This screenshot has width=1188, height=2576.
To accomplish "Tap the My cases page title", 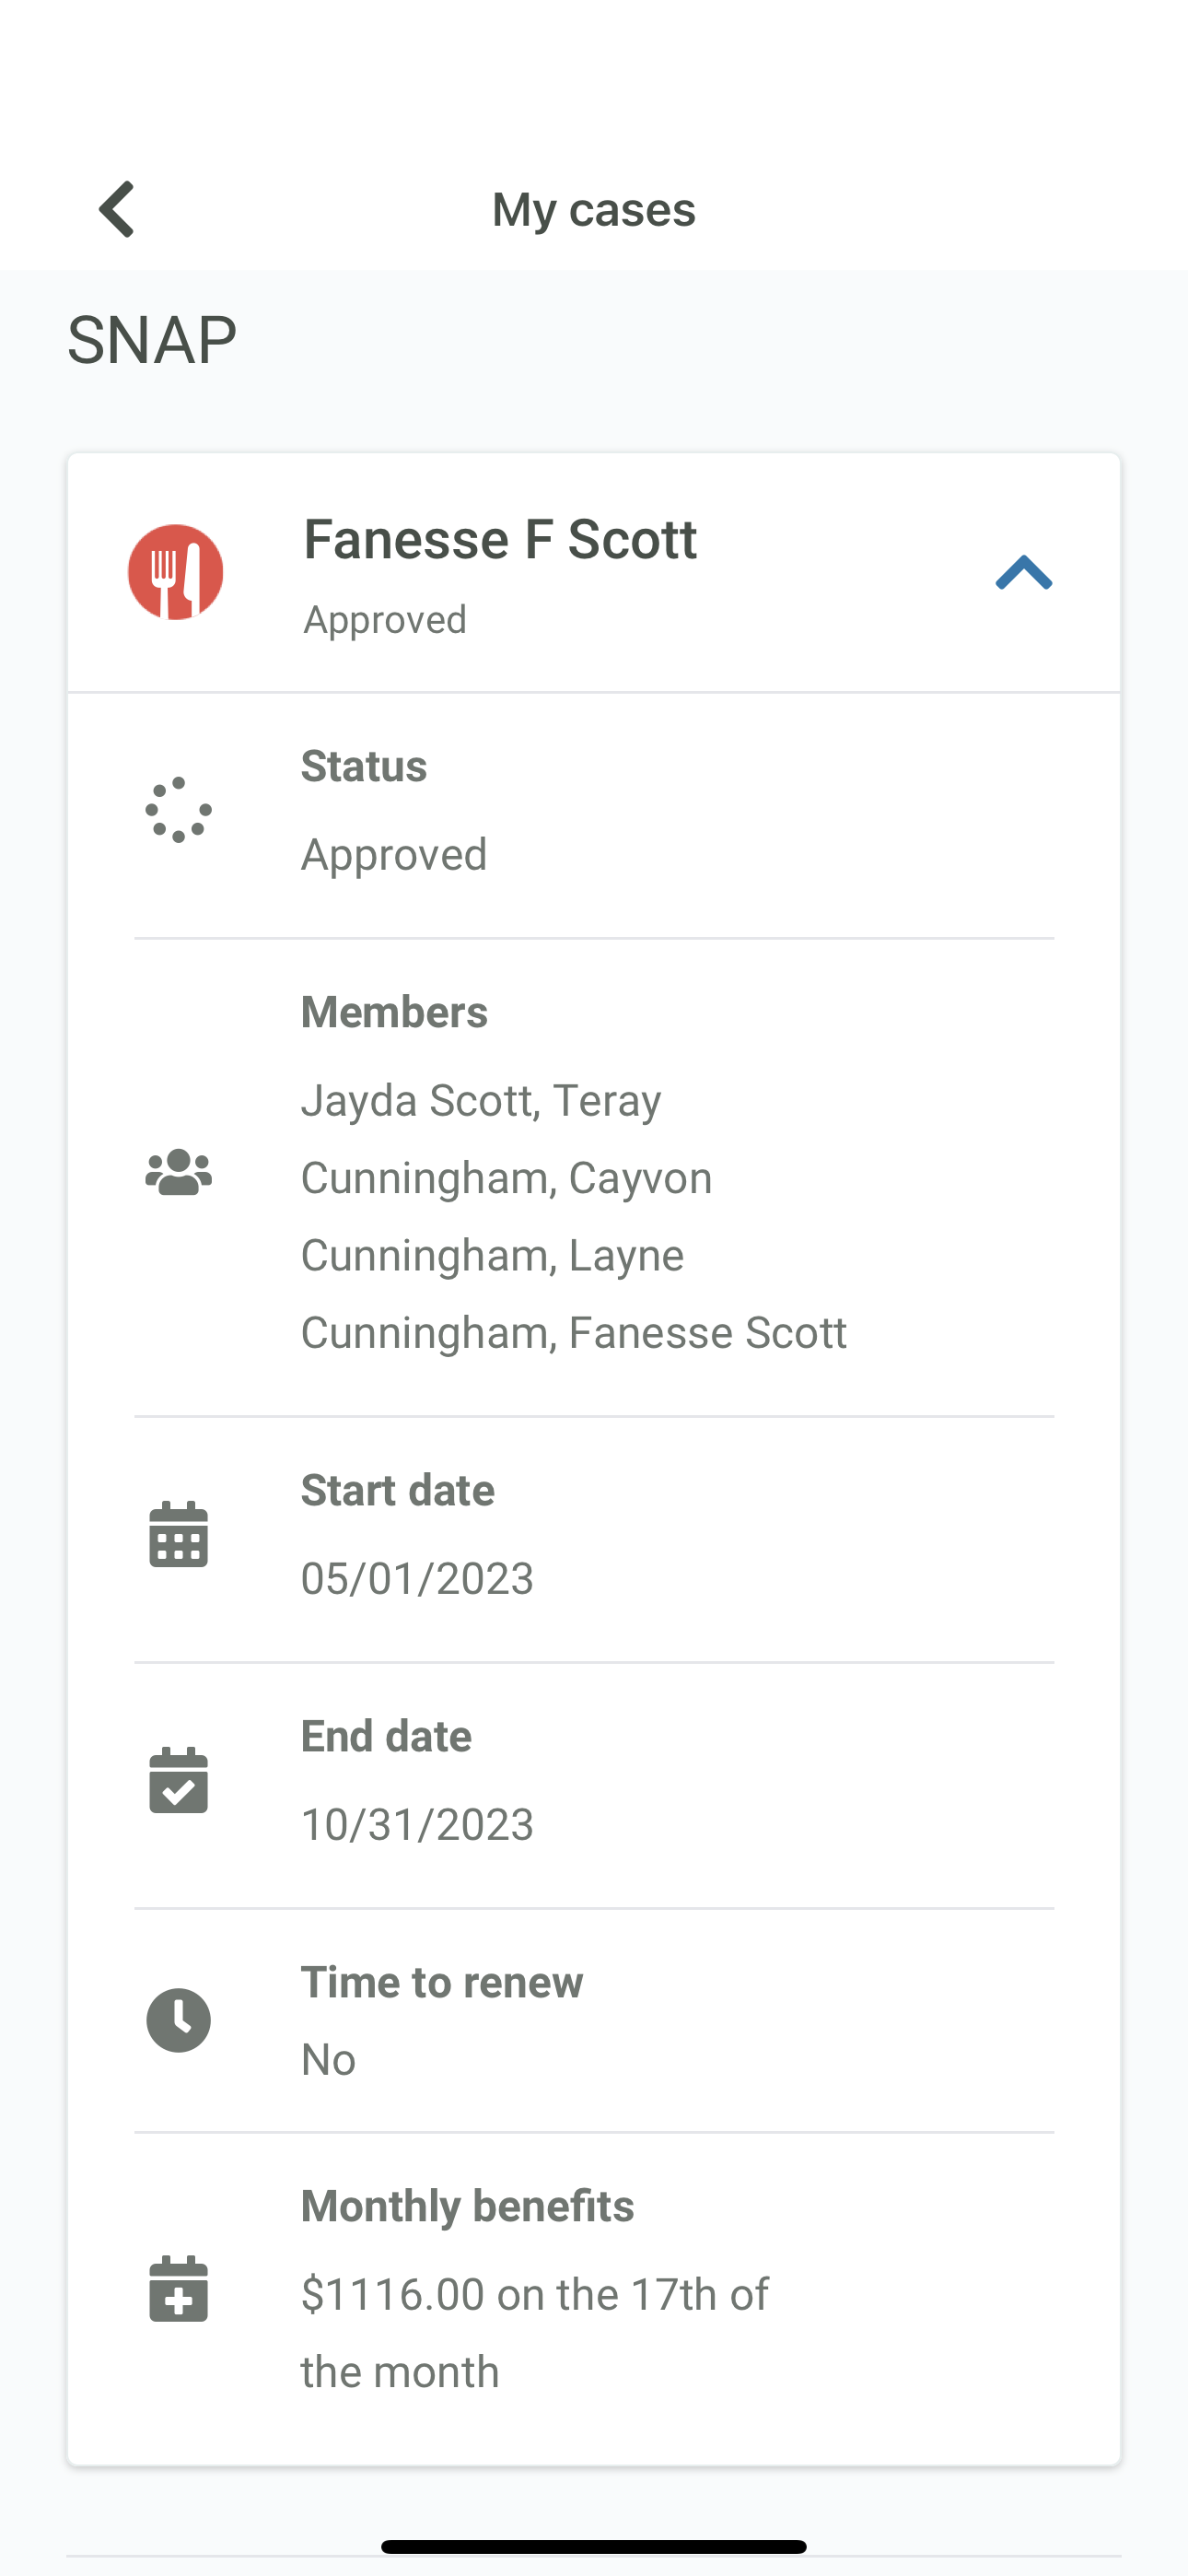I will (x=594, y=209).
